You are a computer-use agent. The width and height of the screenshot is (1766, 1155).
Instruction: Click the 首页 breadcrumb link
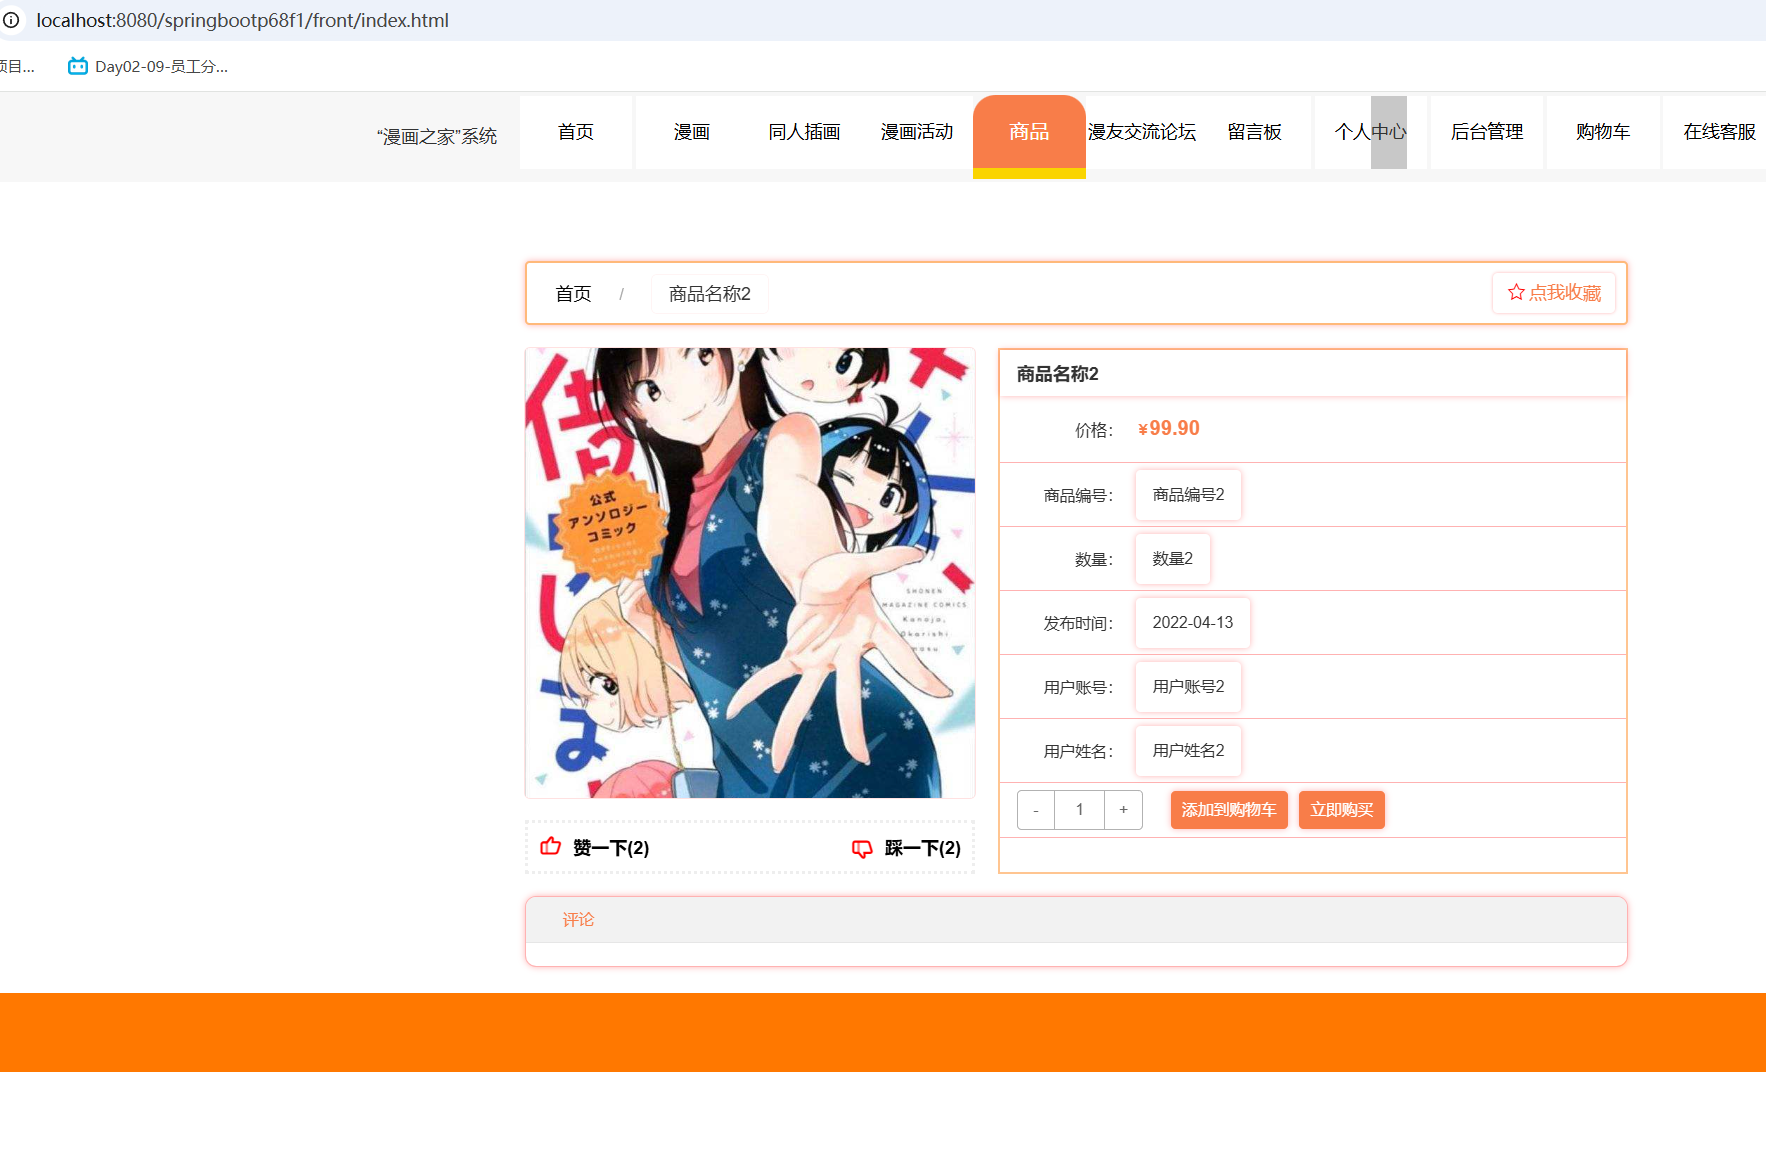pos(573,294)
